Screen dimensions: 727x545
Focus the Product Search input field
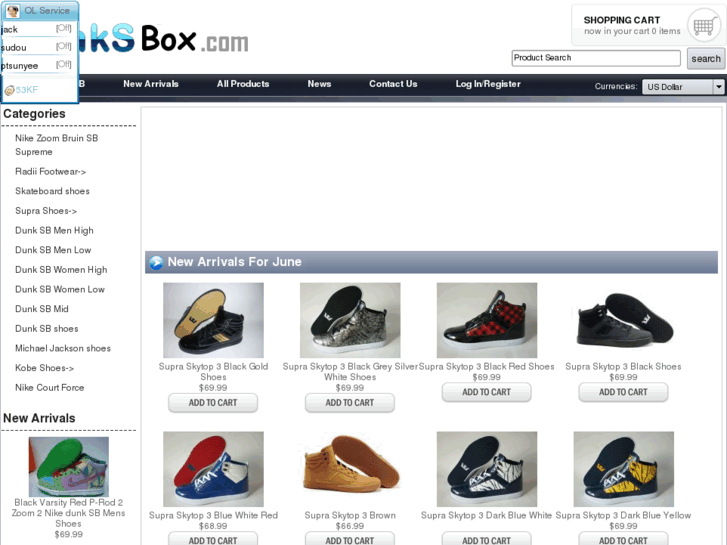tap(596, 58)
